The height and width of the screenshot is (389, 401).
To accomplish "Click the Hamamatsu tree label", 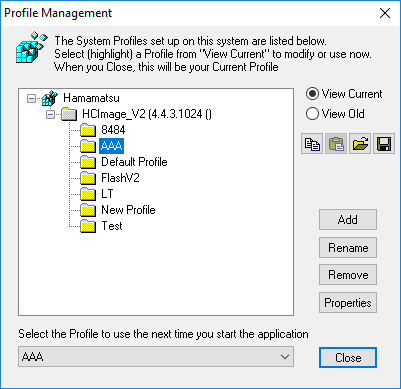I will pos(91,98).
